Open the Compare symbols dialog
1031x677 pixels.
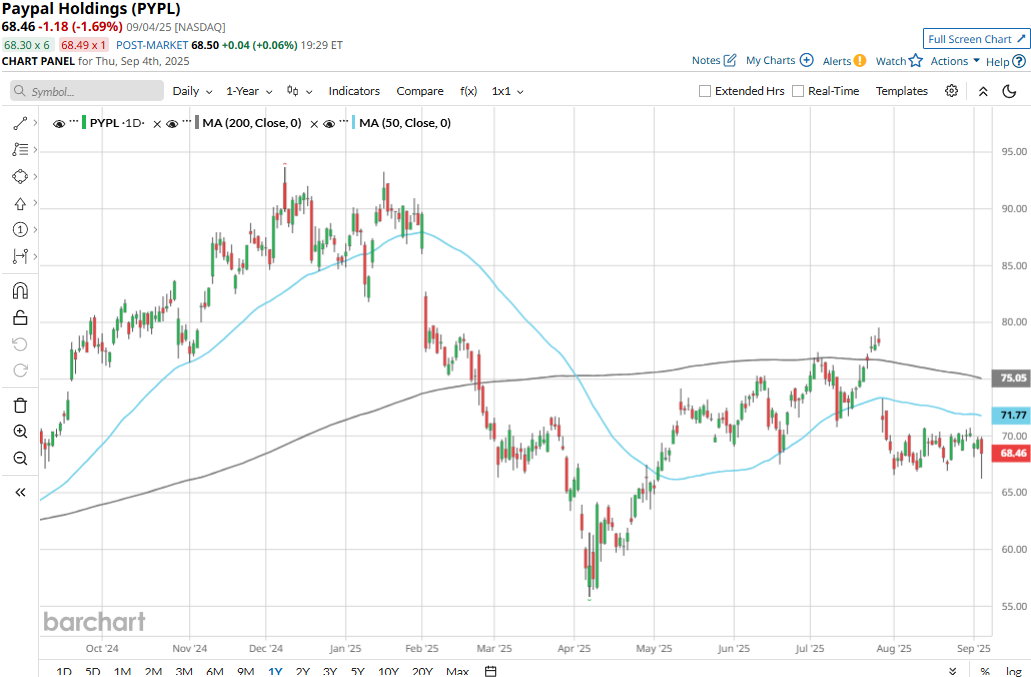tap(420, 91)
